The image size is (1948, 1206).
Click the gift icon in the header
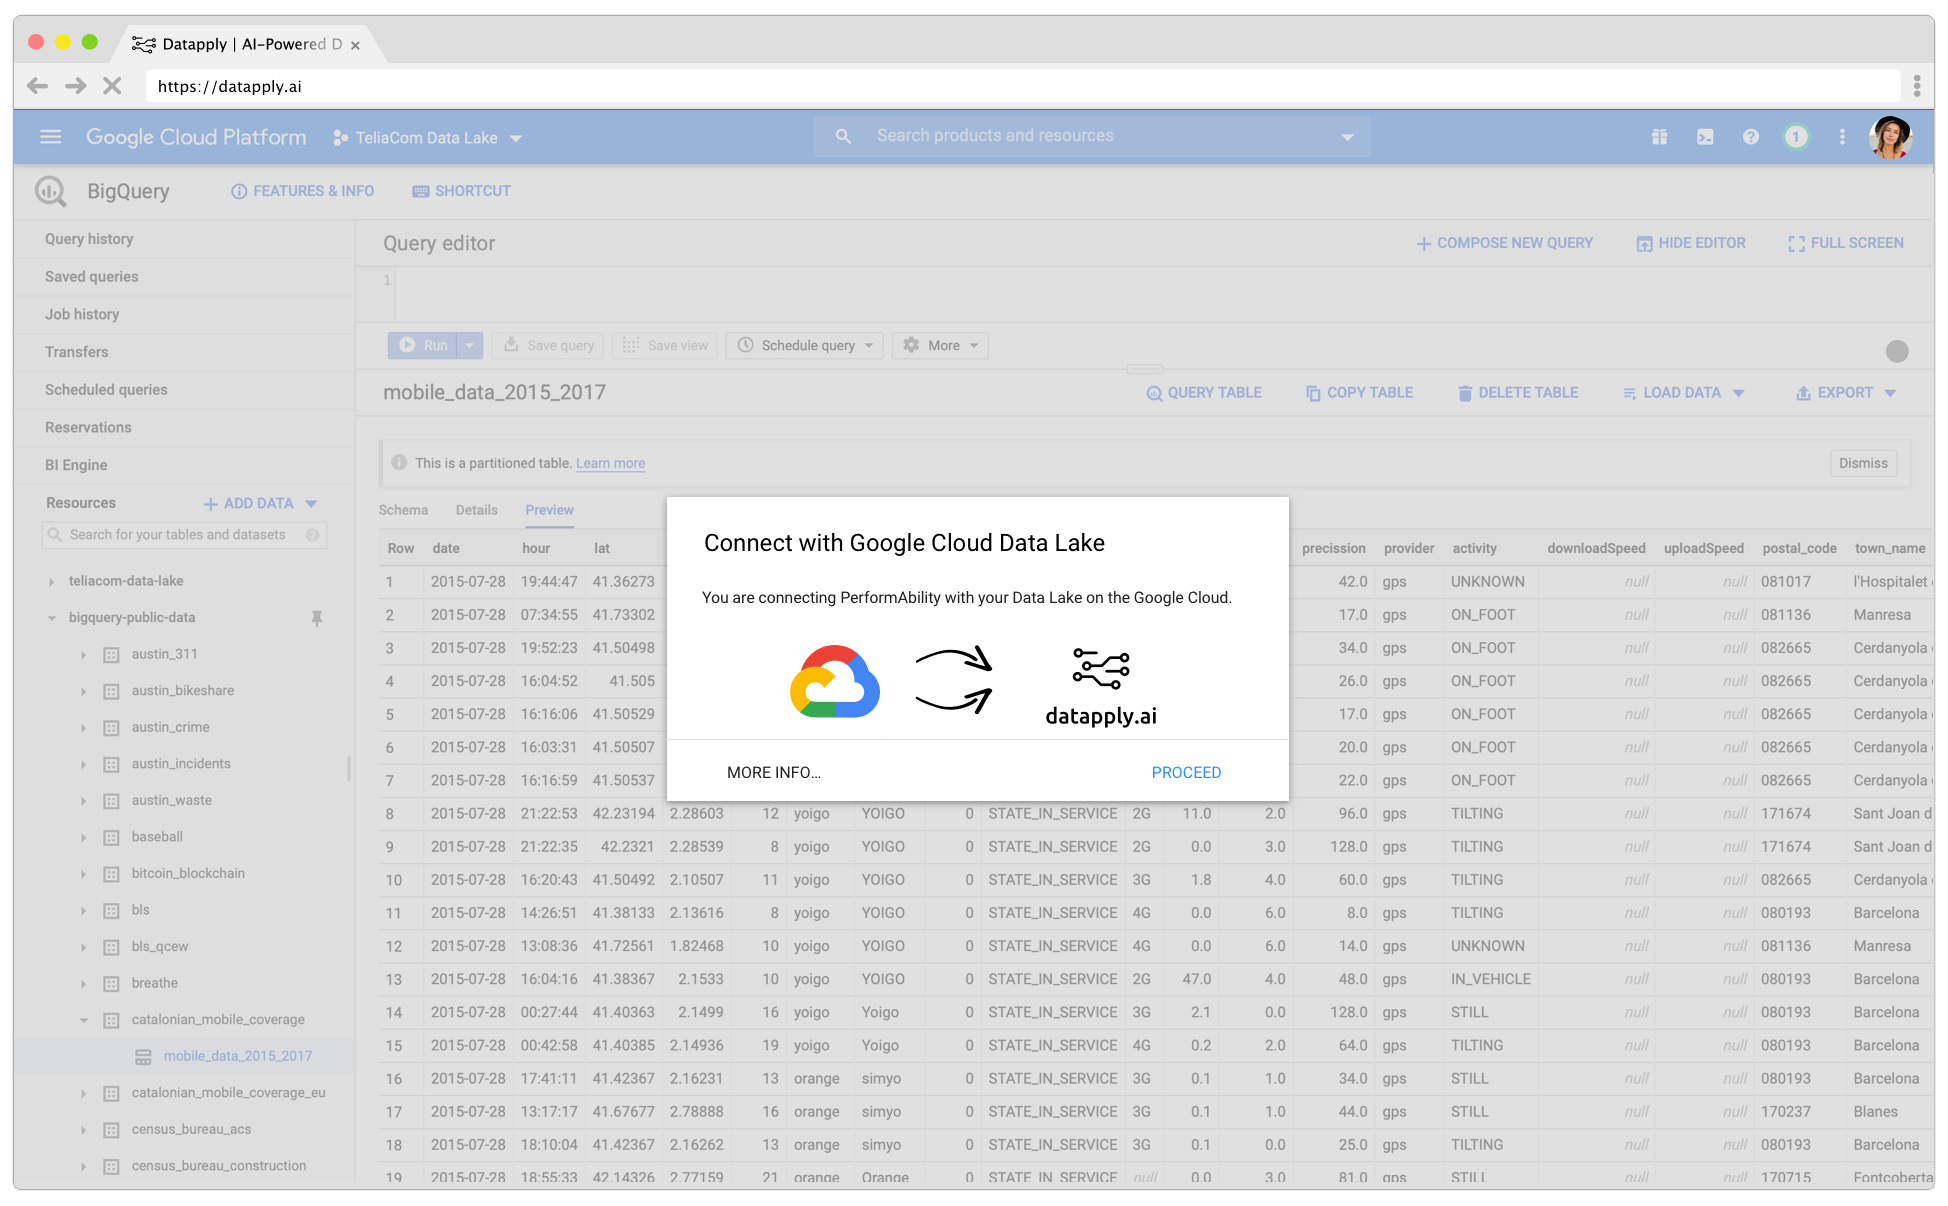[x=1659, y=137]
